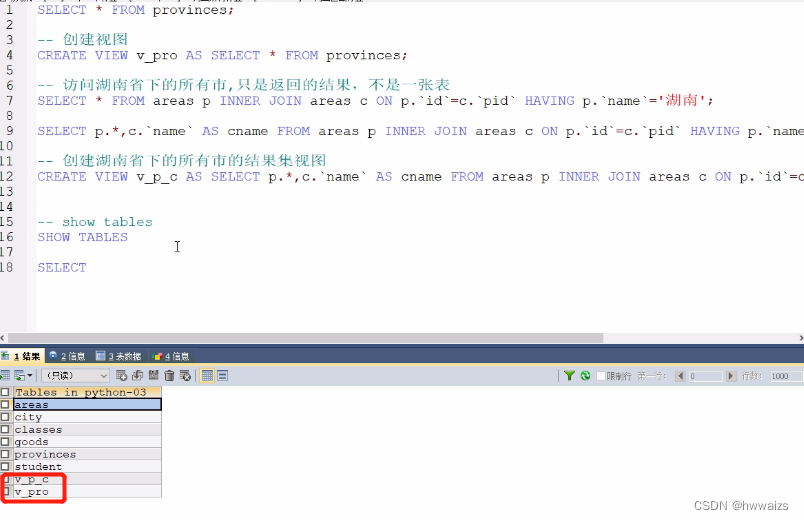This screenshot has height=520, width=804.
Task: Select the 'goods' cell in results
Action: pyautogui.click(x=87, y=442)
